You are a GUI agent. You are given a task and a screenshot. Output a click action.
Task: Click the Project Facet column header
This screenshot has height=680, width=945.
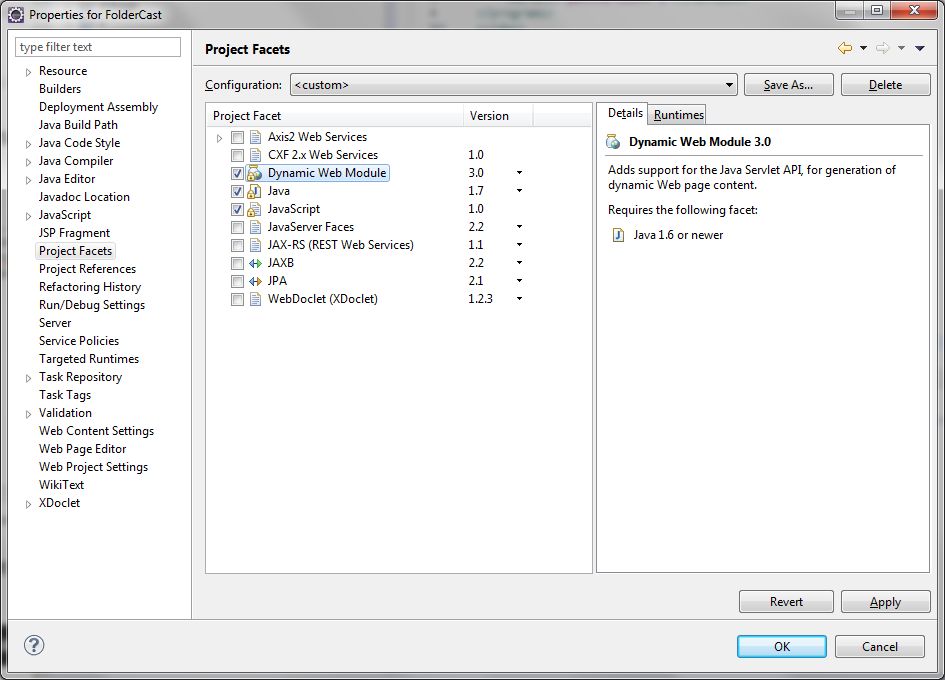pos(334,116)
